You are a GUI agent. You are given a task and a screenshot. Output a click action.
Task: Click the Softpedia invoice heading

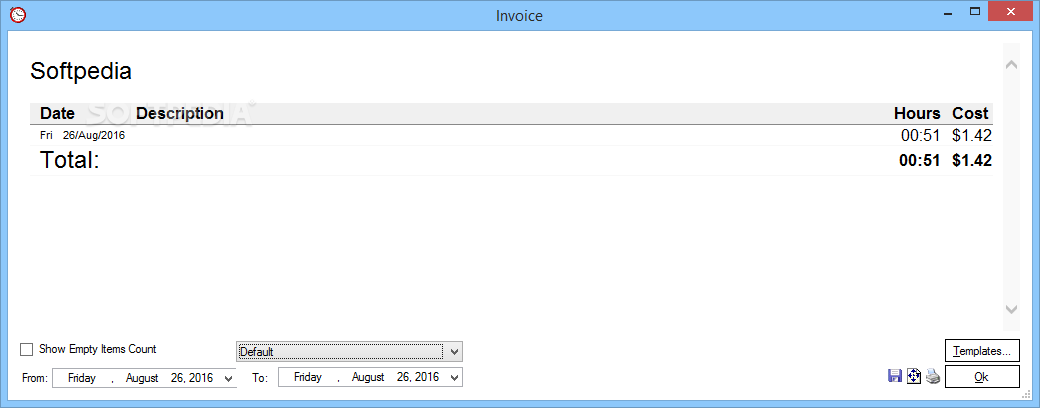tap(81, 71)
